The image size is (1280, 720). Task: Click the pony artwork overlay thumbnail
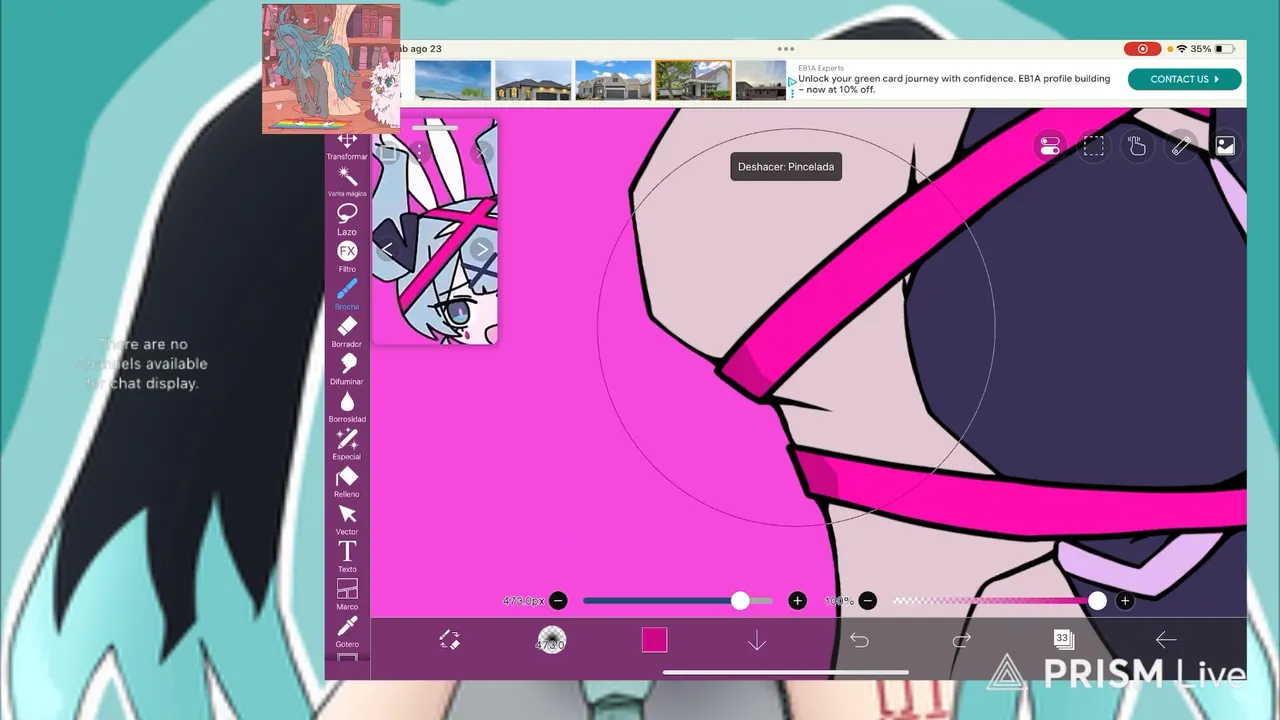point(331,69)
